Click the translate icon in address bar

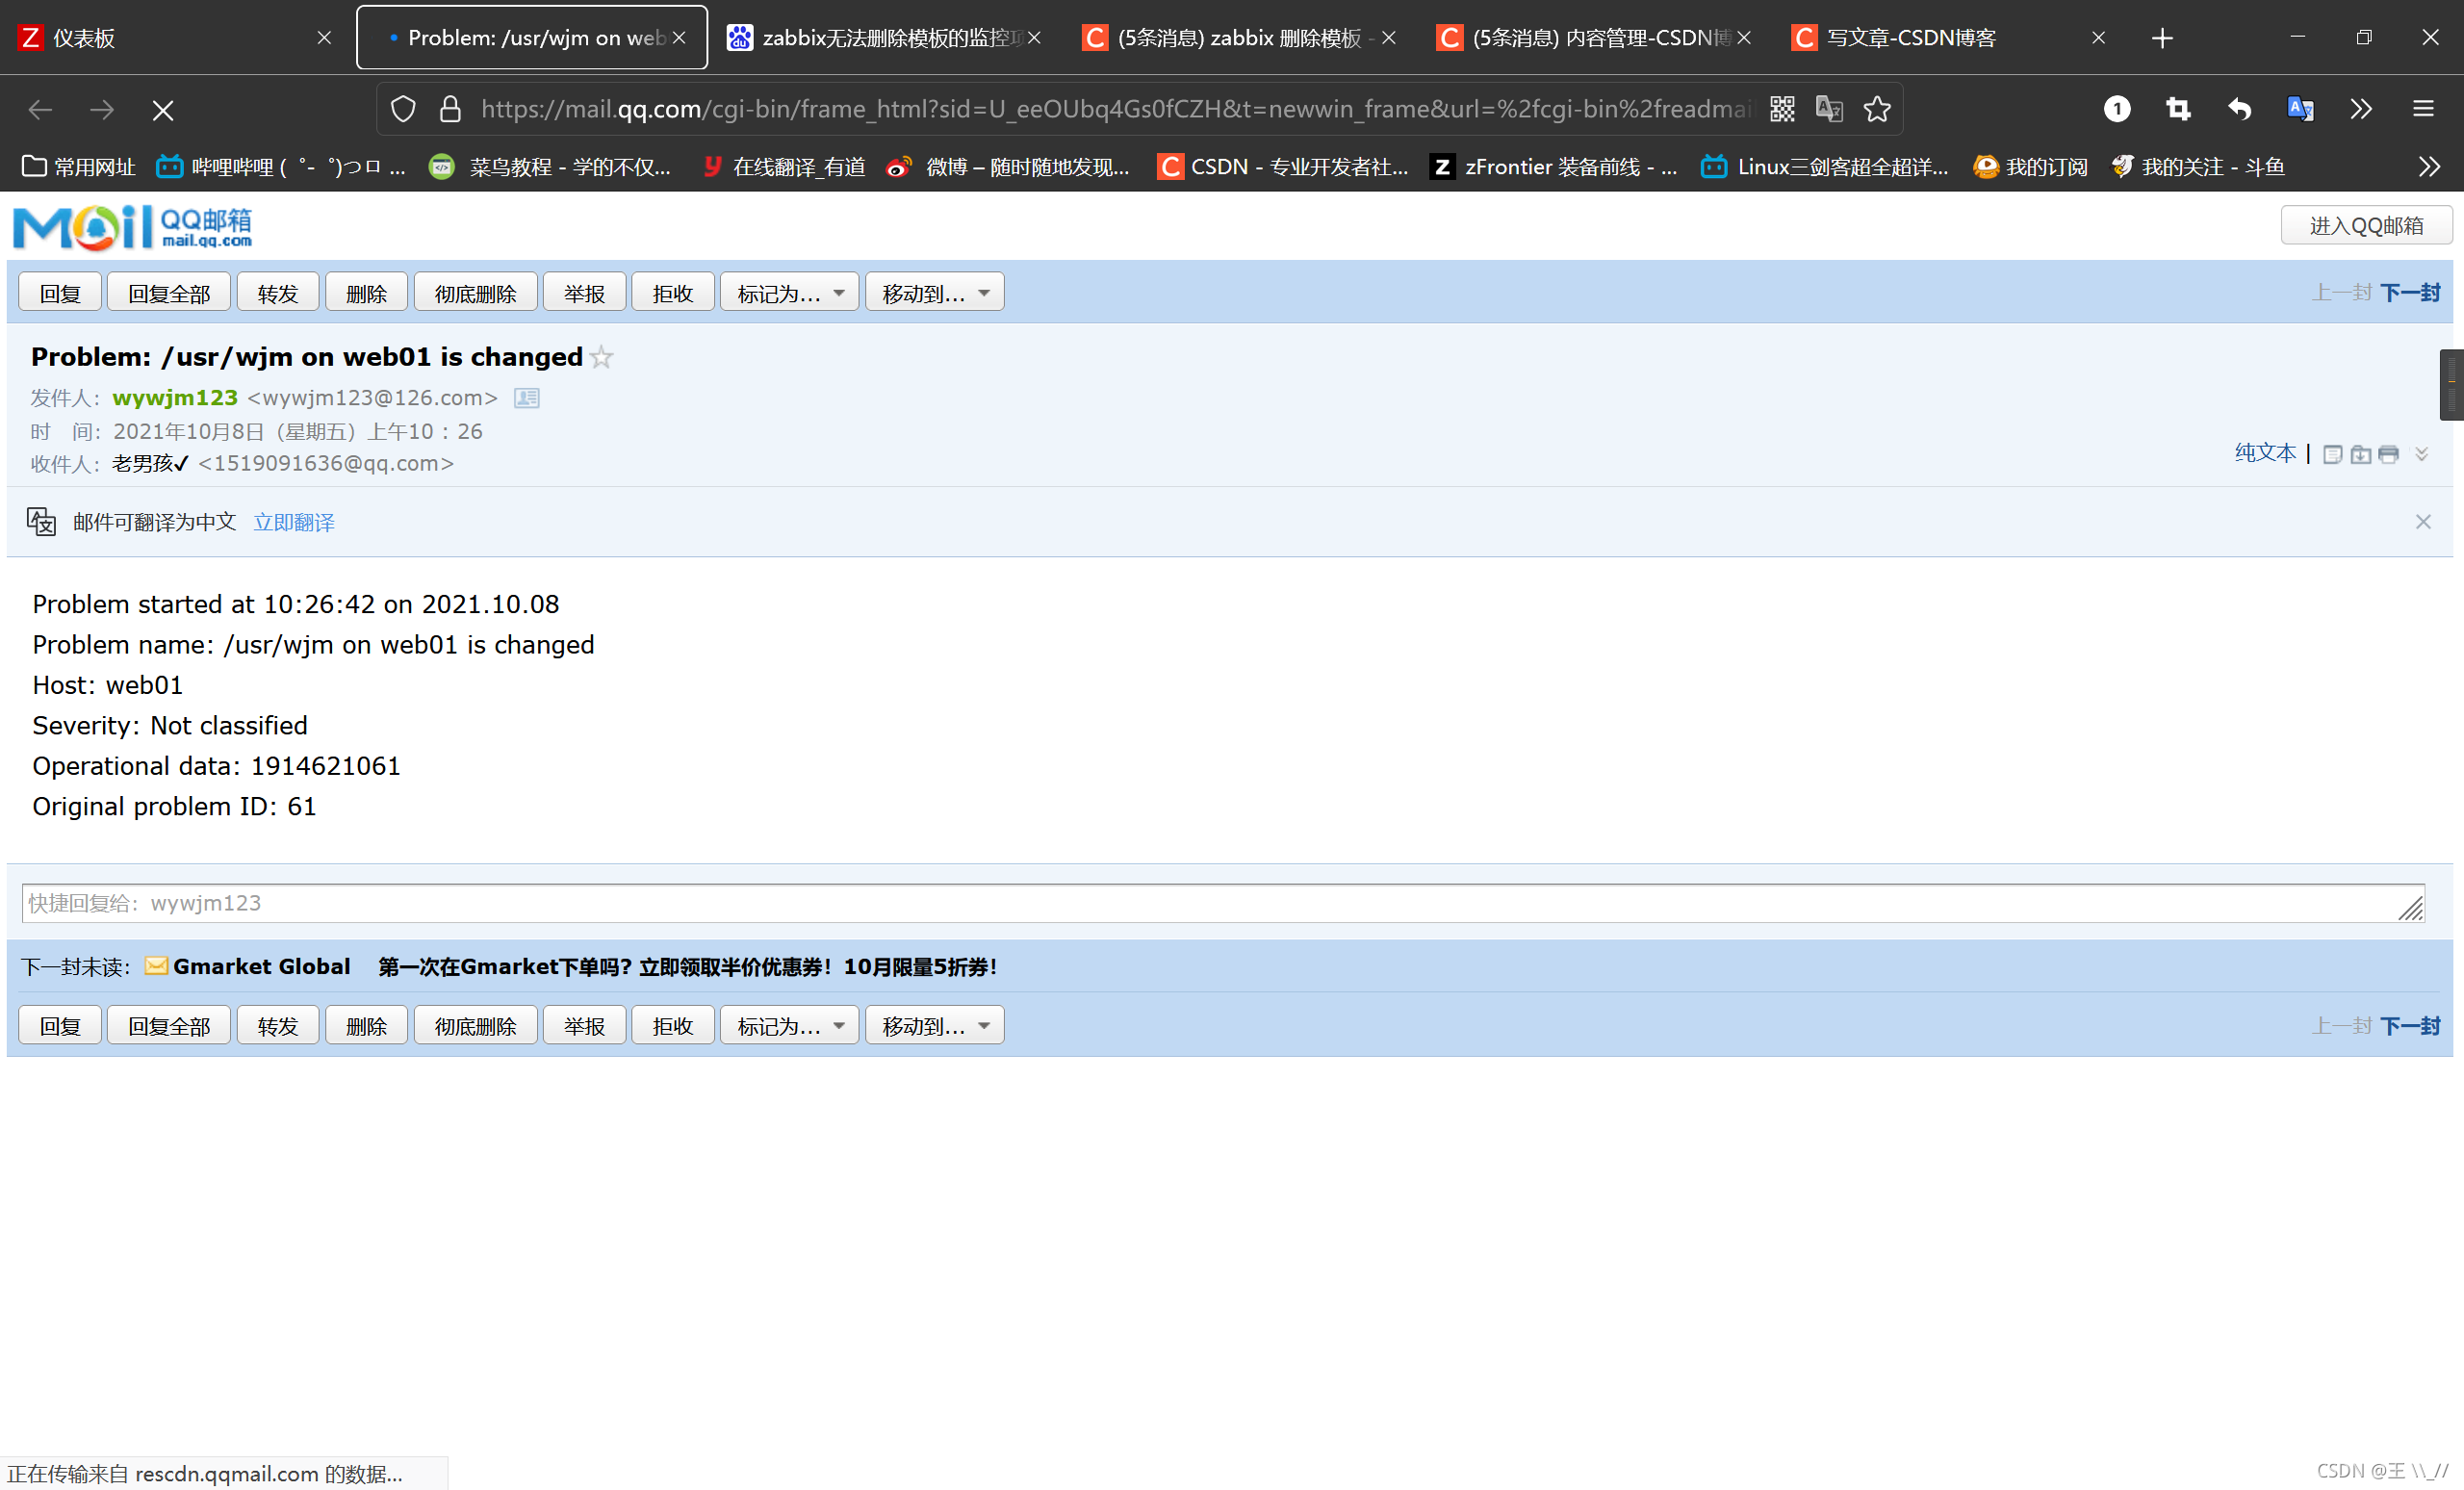(1829, 109)
